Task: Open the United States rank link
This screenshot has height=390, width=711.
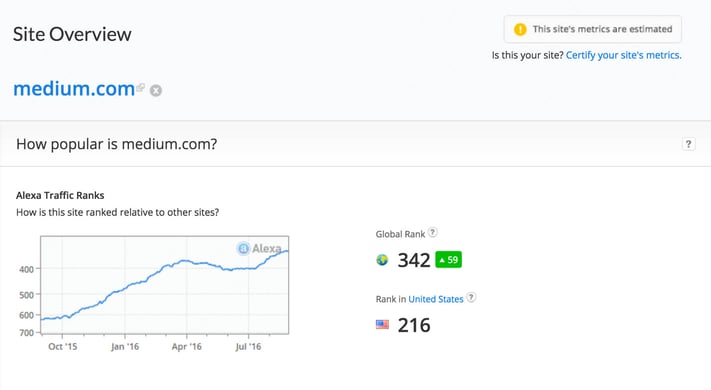Action: 436,299
